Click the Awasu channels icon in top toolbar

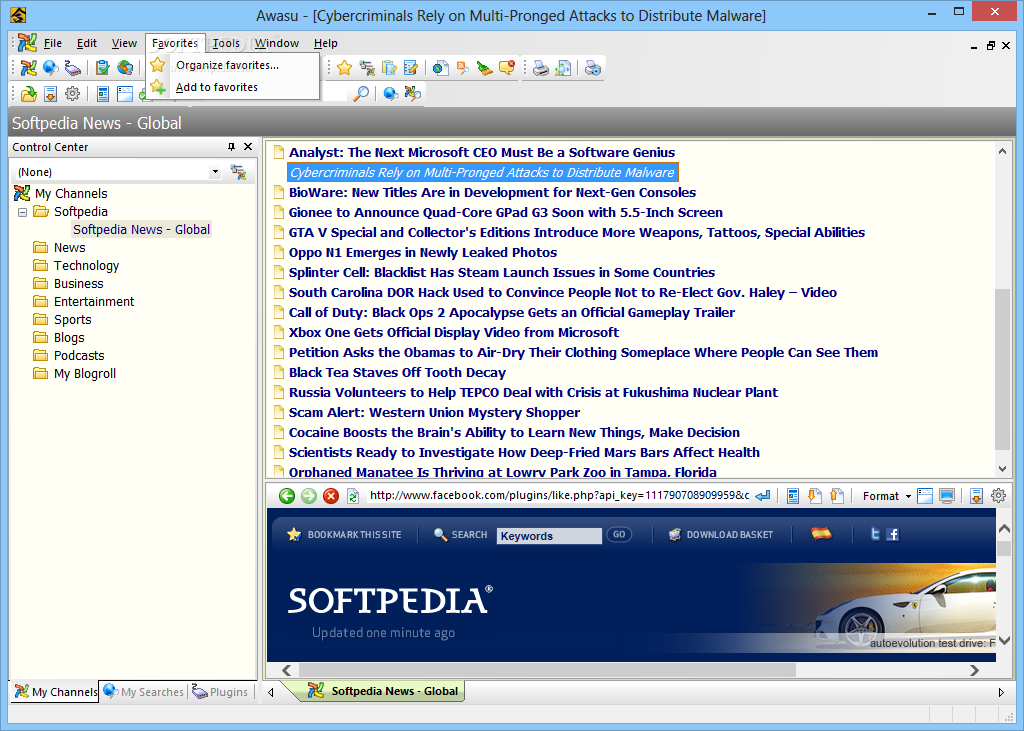pyautogui.click(x=29, y=67)
